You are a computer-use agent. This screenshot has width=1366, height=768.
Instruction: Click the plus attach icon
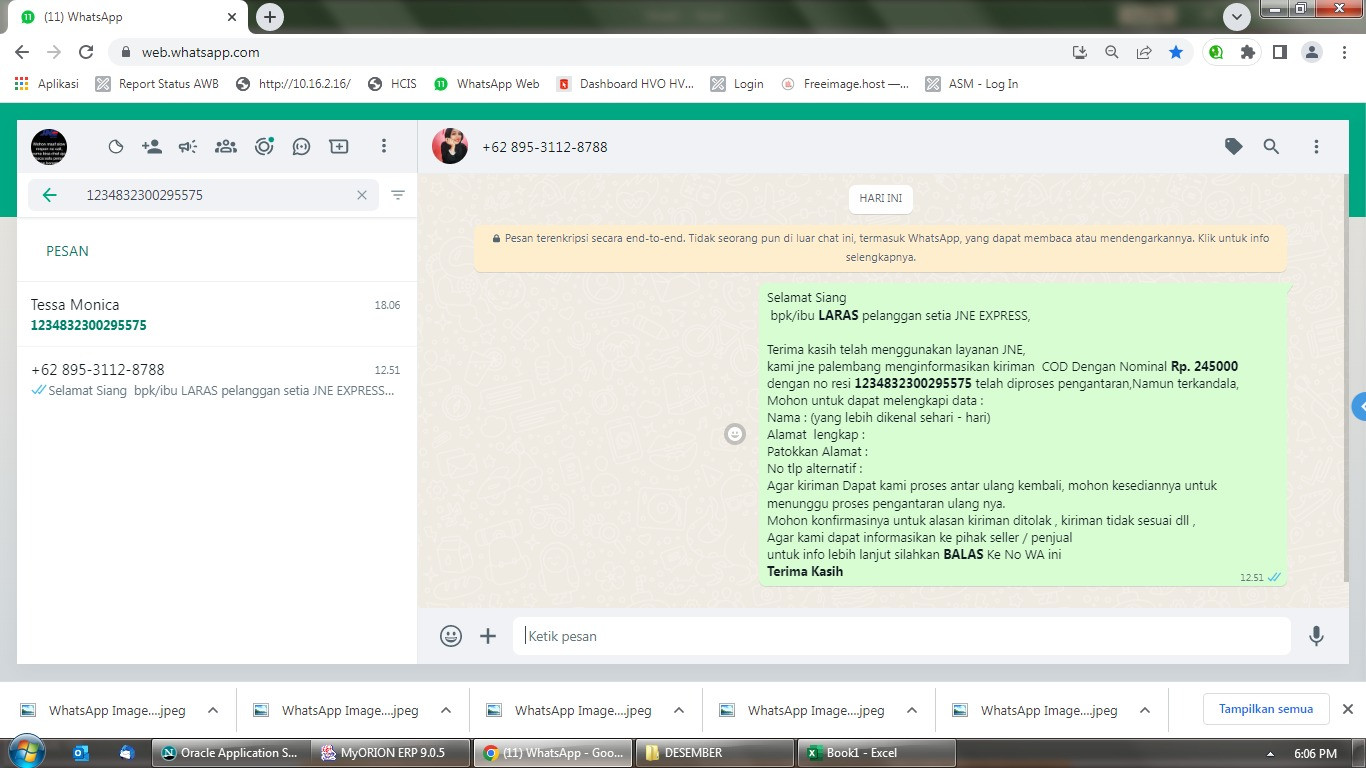tap(488, 636)
